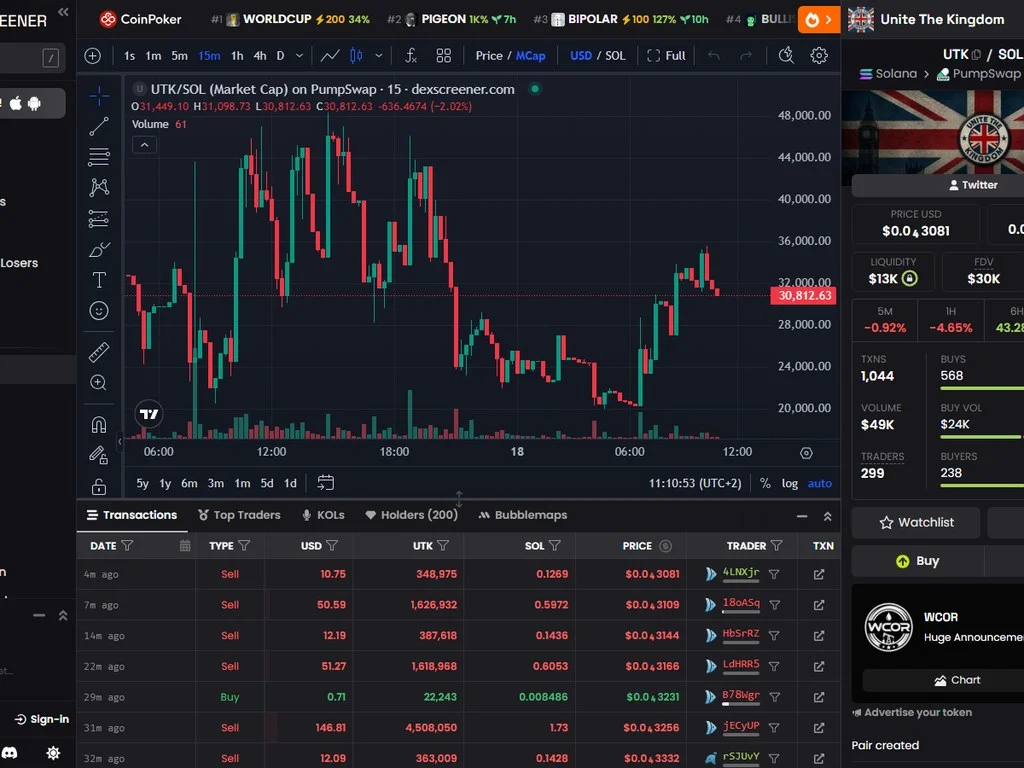The width and height of the screenshot is (1024, 768).
Task: Select the 5d range at chart bottom
Action: [267, 484]
